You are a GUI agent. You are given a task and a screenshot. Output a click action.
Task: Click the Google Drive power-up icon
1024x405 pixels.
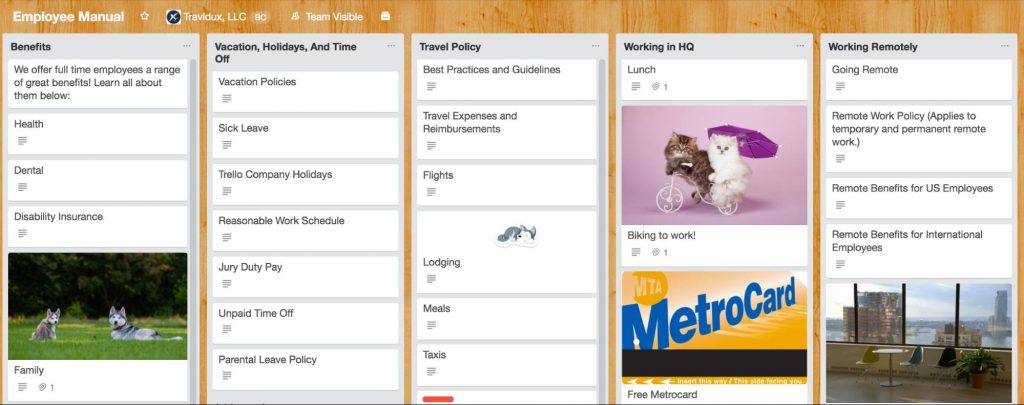pos(385,16)
